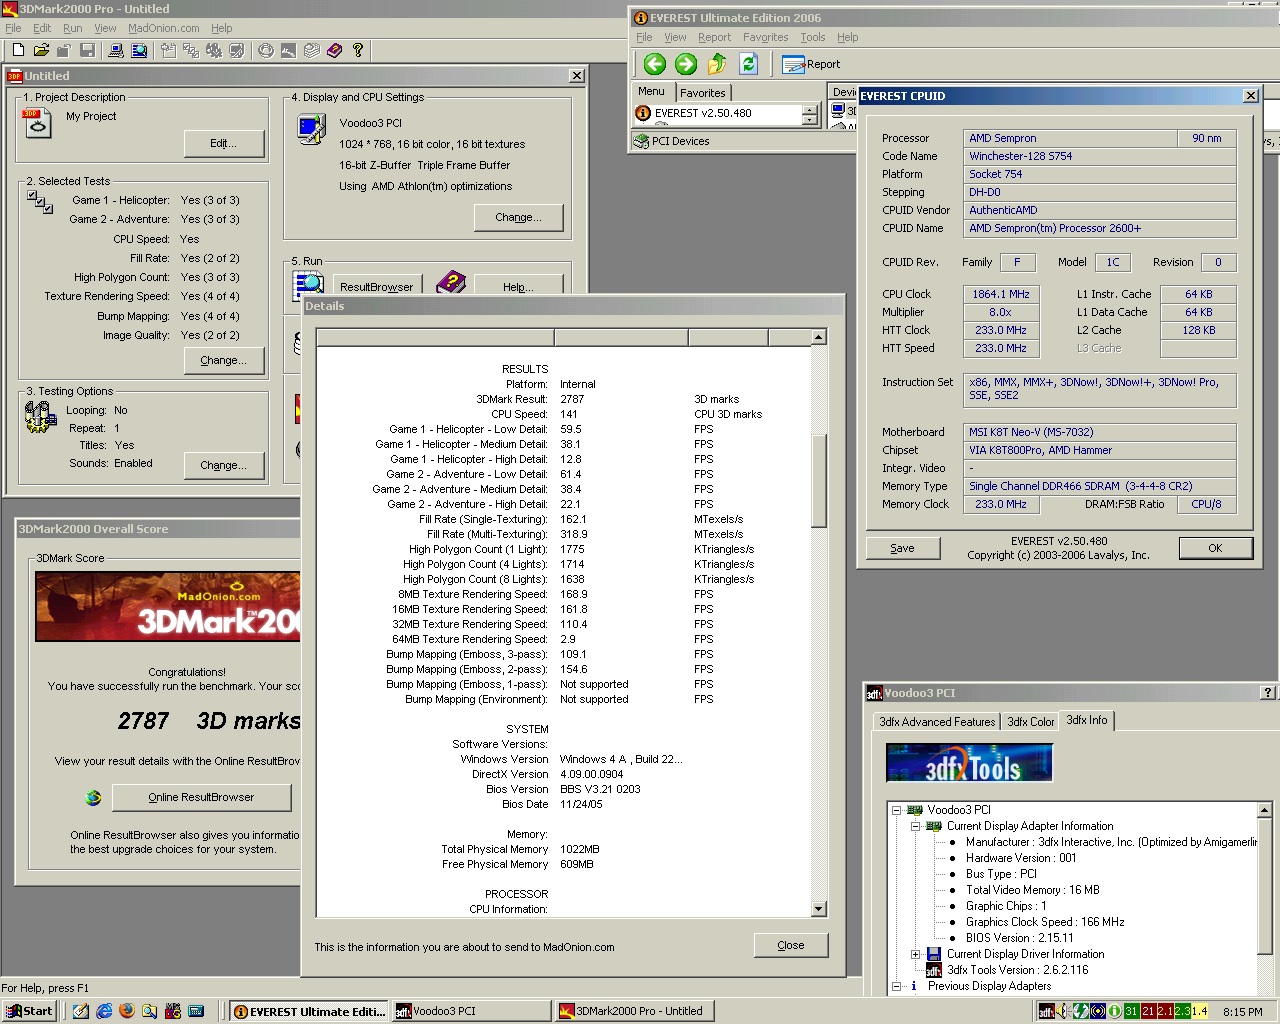Viewport: 1280px width, 1024px height.
Task: Click the Firefox quick launch icon
Action: (127, 1011)
